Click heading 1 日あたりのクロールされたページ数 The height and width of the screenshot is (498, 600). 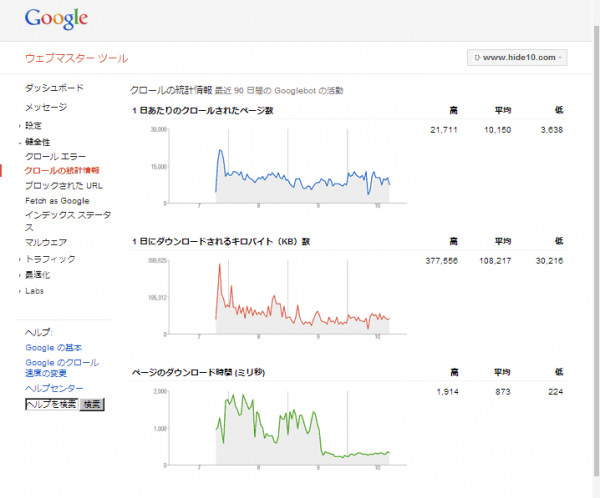coord(202,111)
